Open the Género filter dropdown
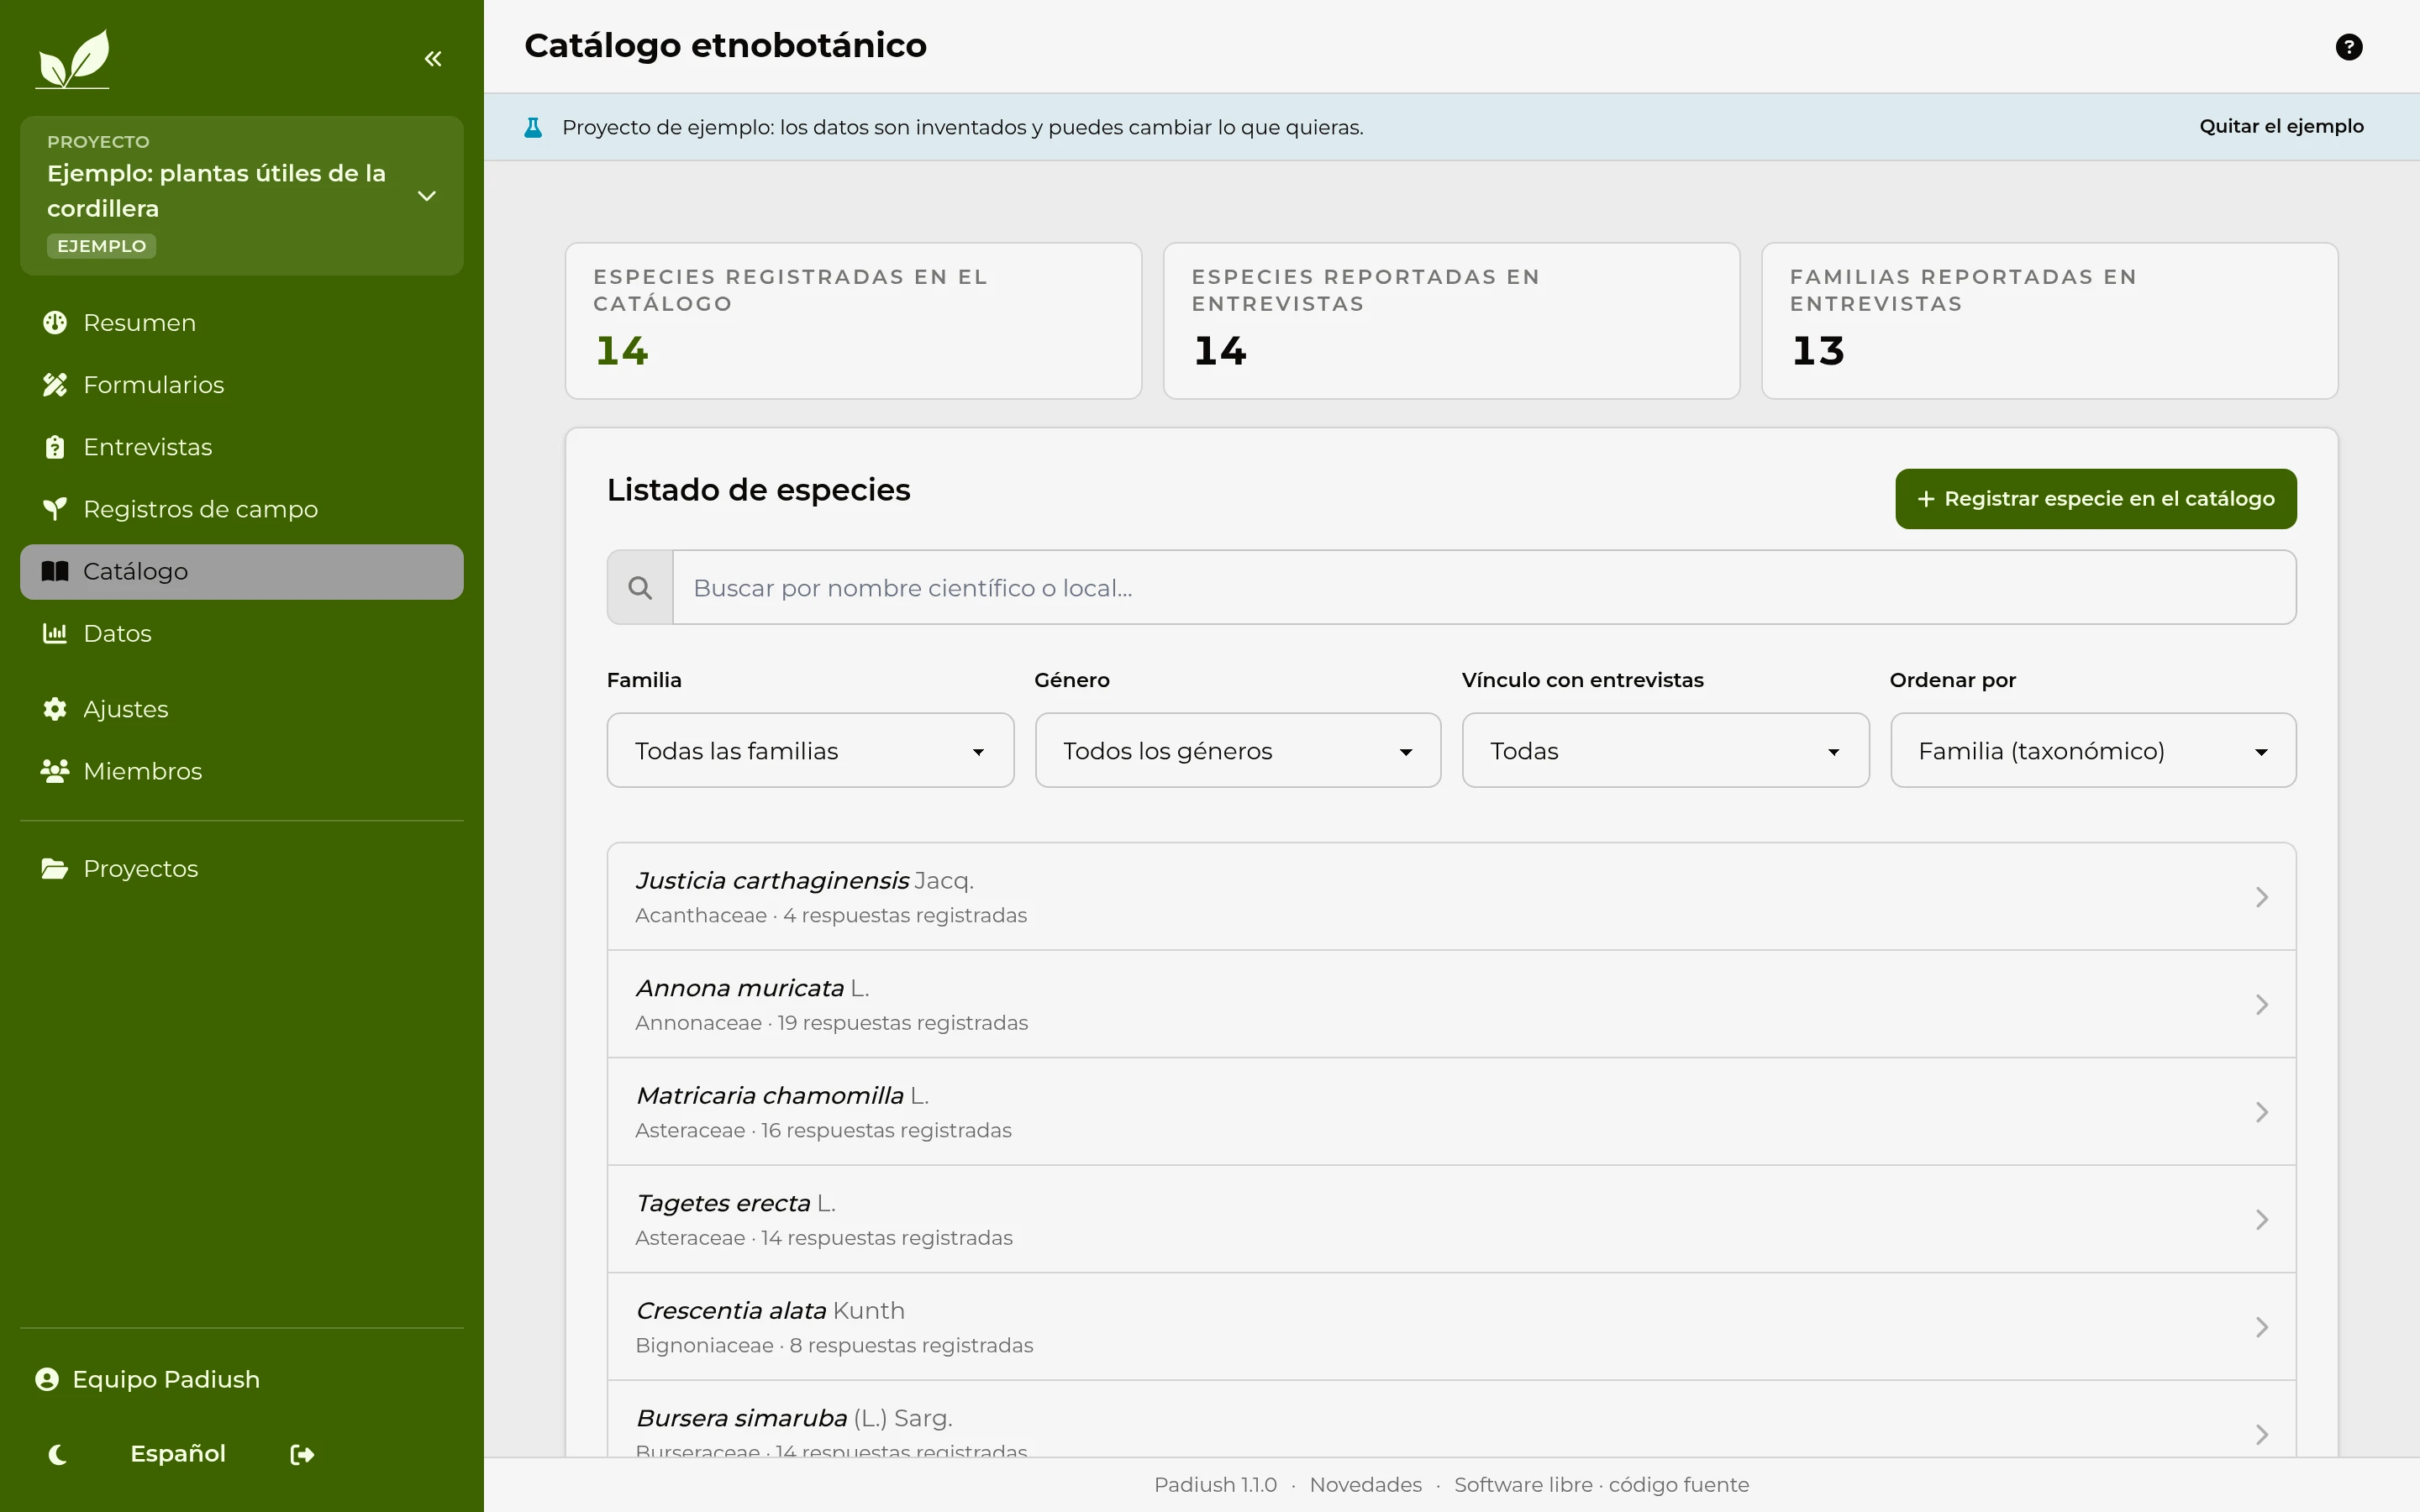The height and width of the screenshot is (1512, 2420). click(1238, 751)
